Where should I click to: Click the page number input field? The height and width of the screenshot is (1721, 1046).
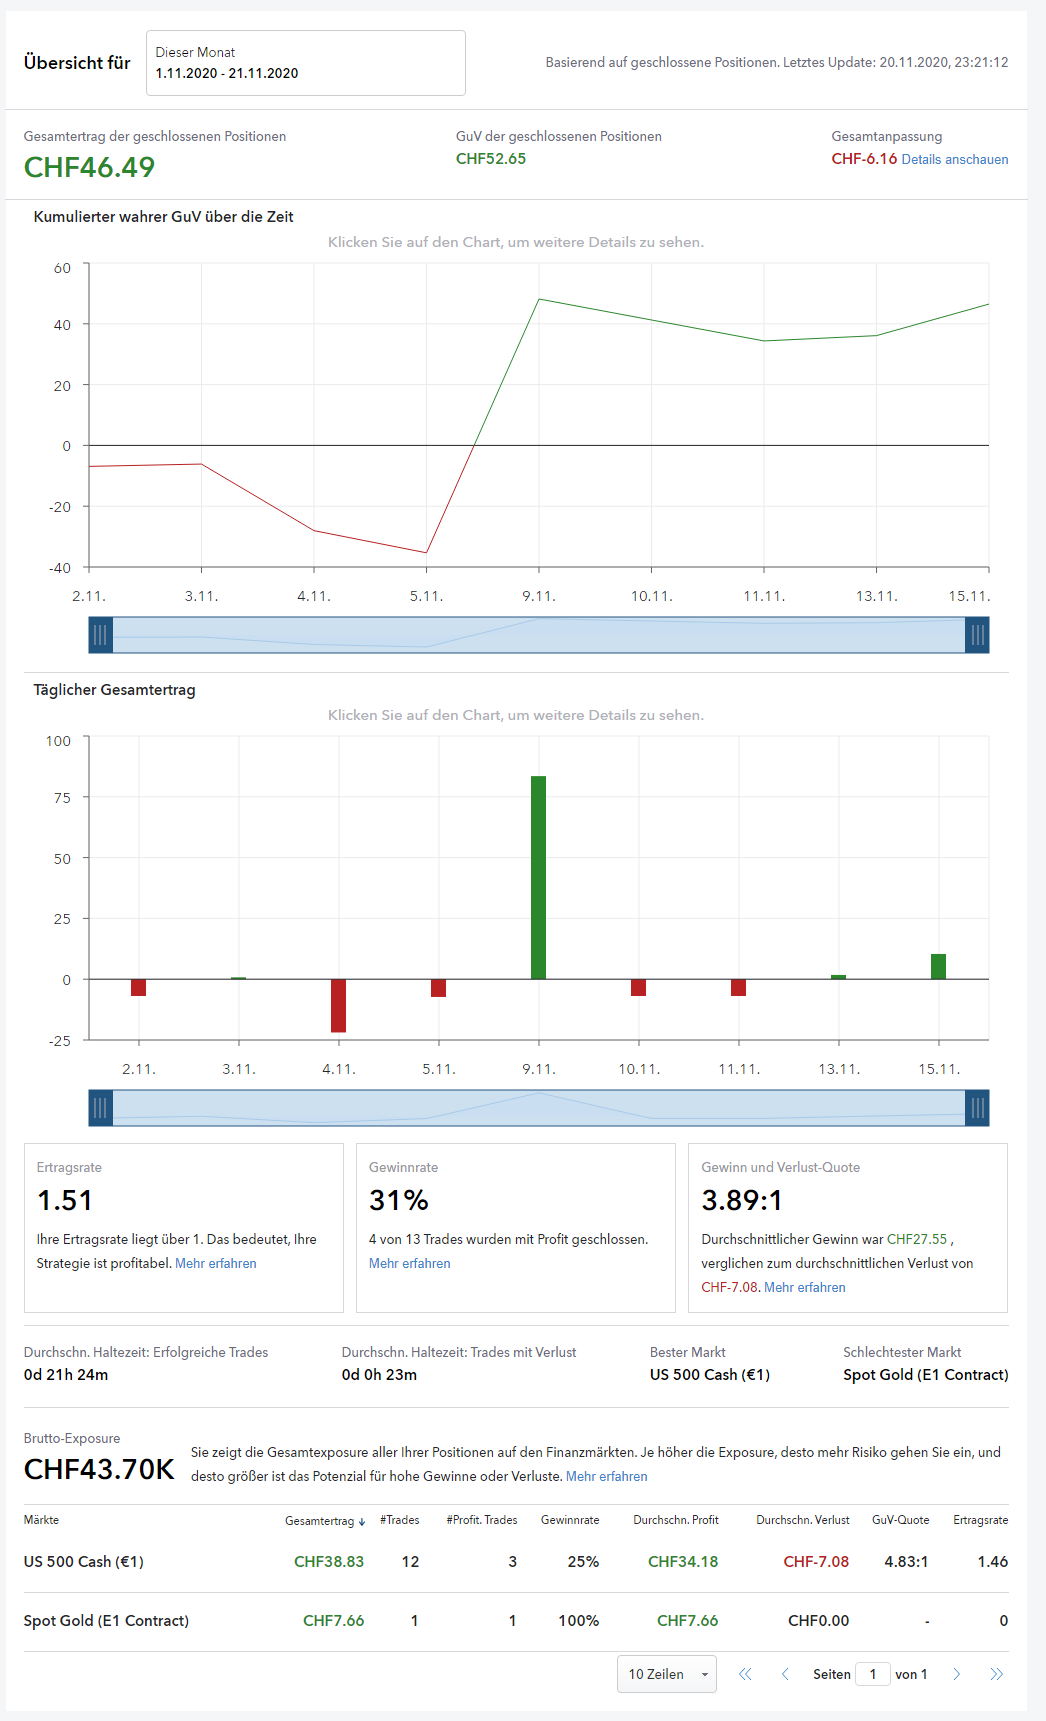[x=872, y=1674]
